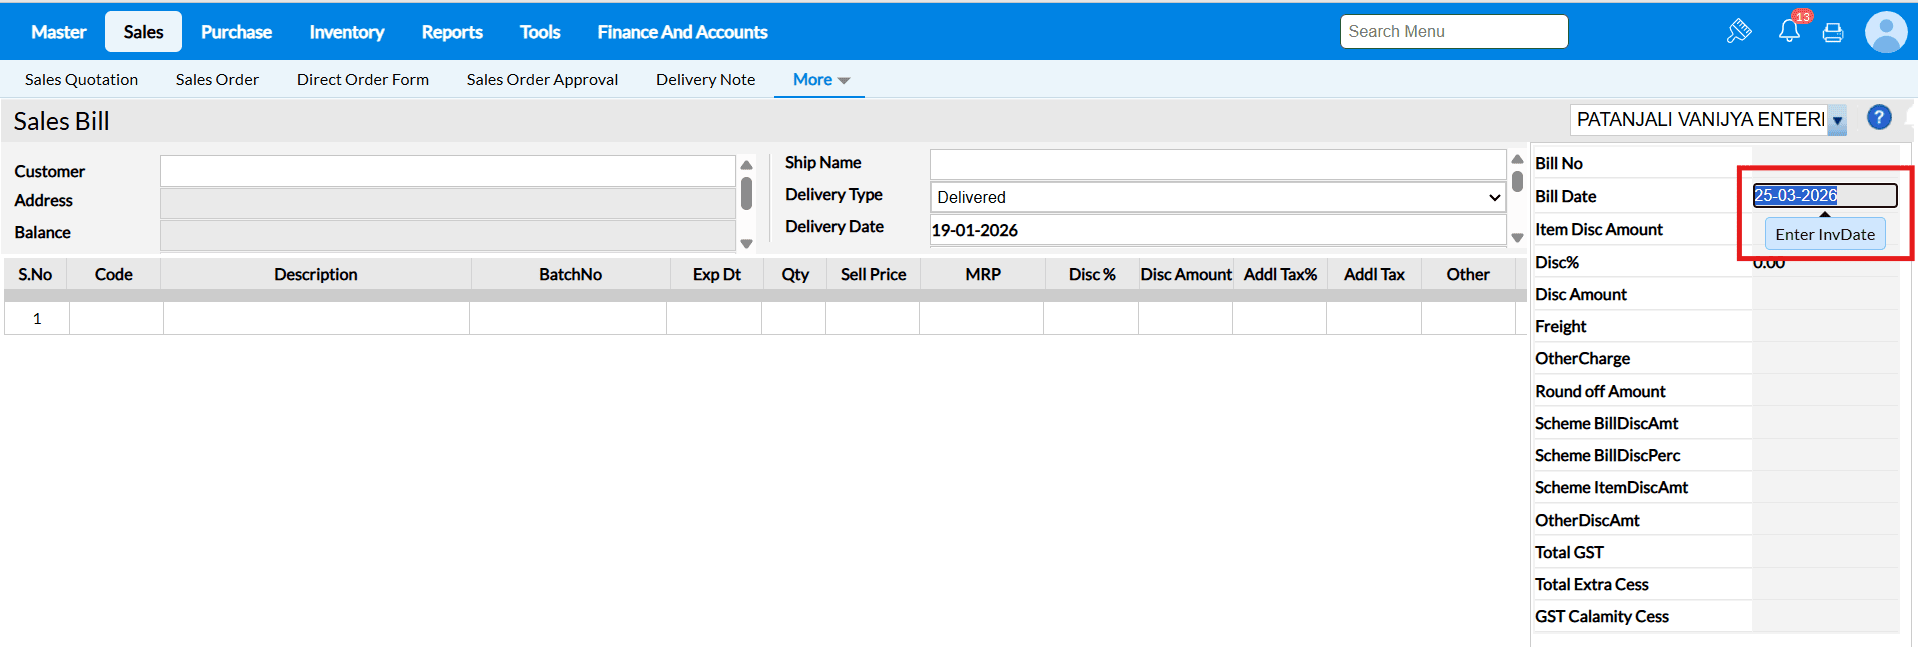The width and height of the screenshot is (1918, 647).
Task: Click the Customer input field
Action: (x=447, y=171)
